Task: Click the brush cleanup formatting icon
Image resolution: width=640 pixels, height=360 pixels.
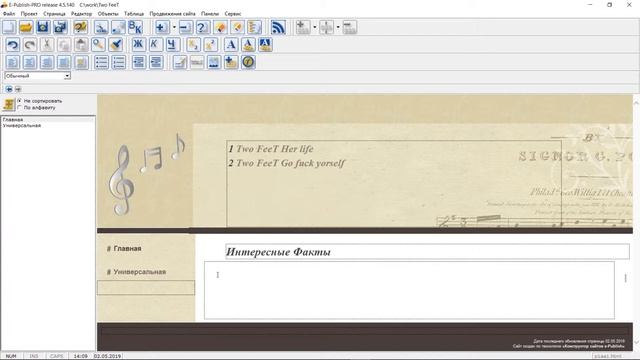Action: click(x=116, y=44)
